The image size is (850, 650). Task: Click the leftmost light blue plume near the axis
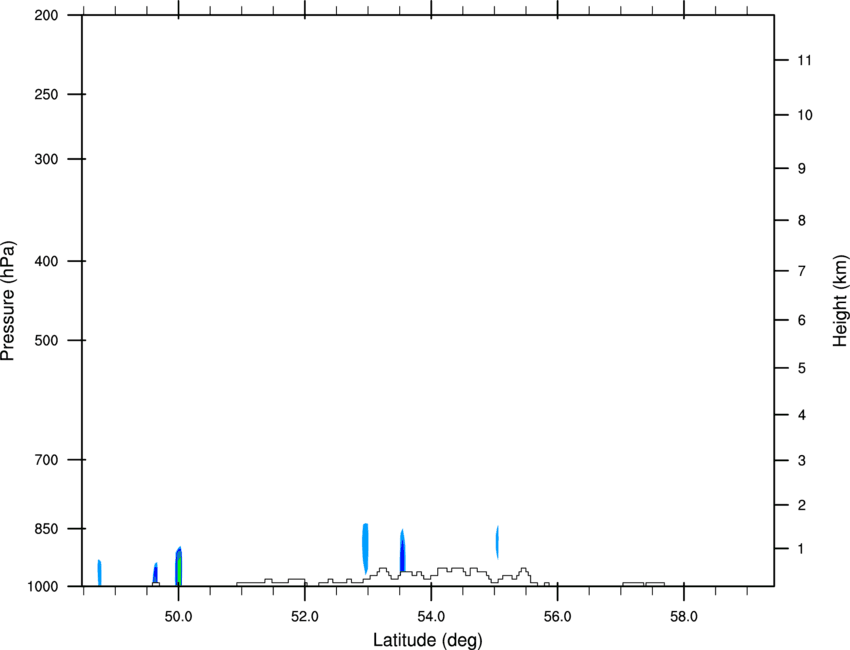pos(99,572)
